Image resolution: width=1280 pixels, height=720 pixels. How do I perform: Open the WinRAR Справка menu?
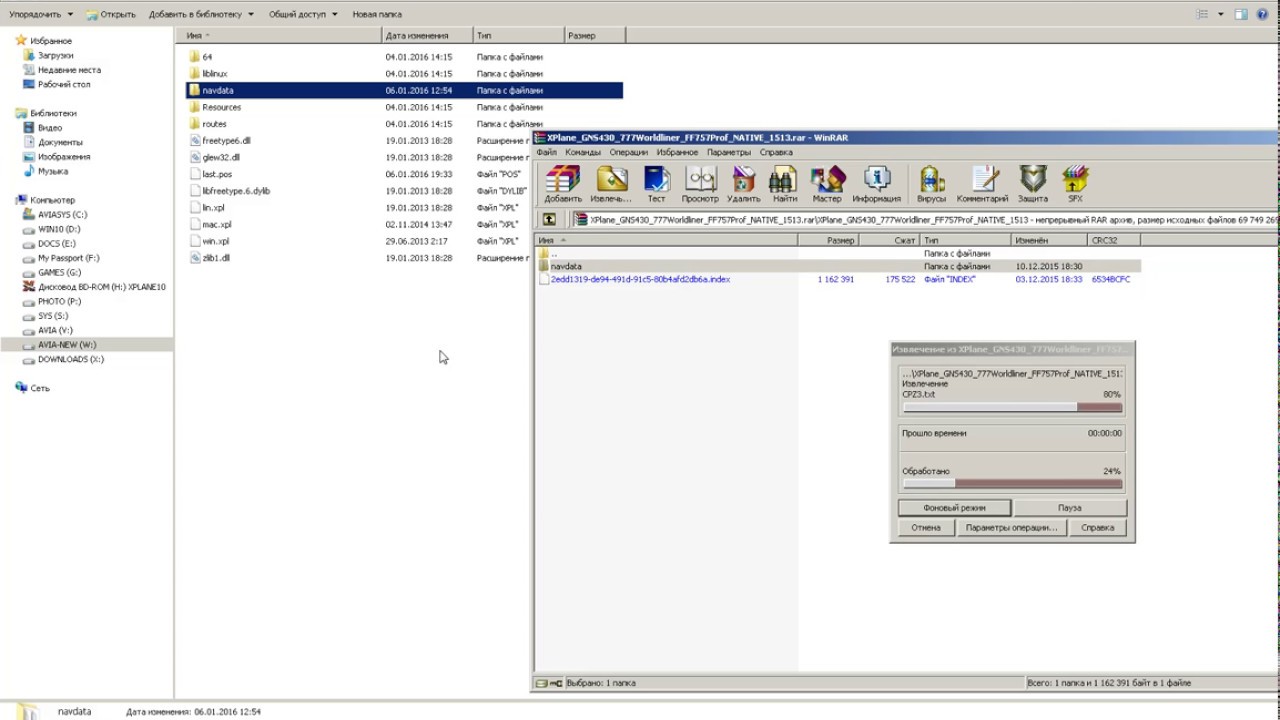(x=776, y=152)
